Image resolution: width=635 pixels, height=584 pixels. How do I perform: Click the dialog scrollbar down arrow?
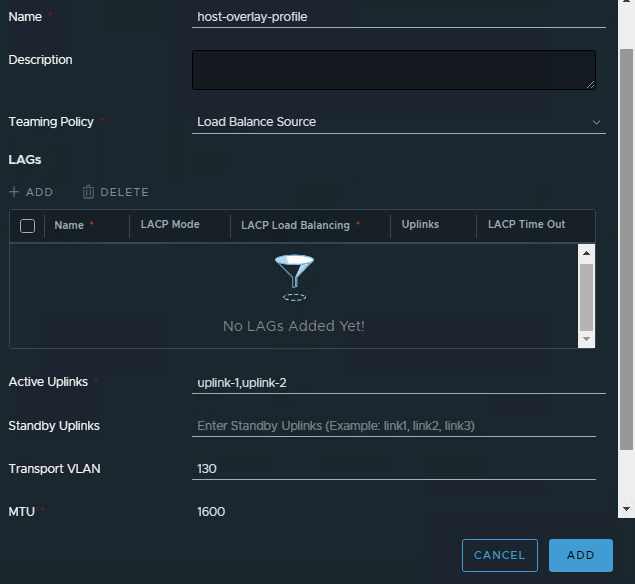tap(627, 509)
